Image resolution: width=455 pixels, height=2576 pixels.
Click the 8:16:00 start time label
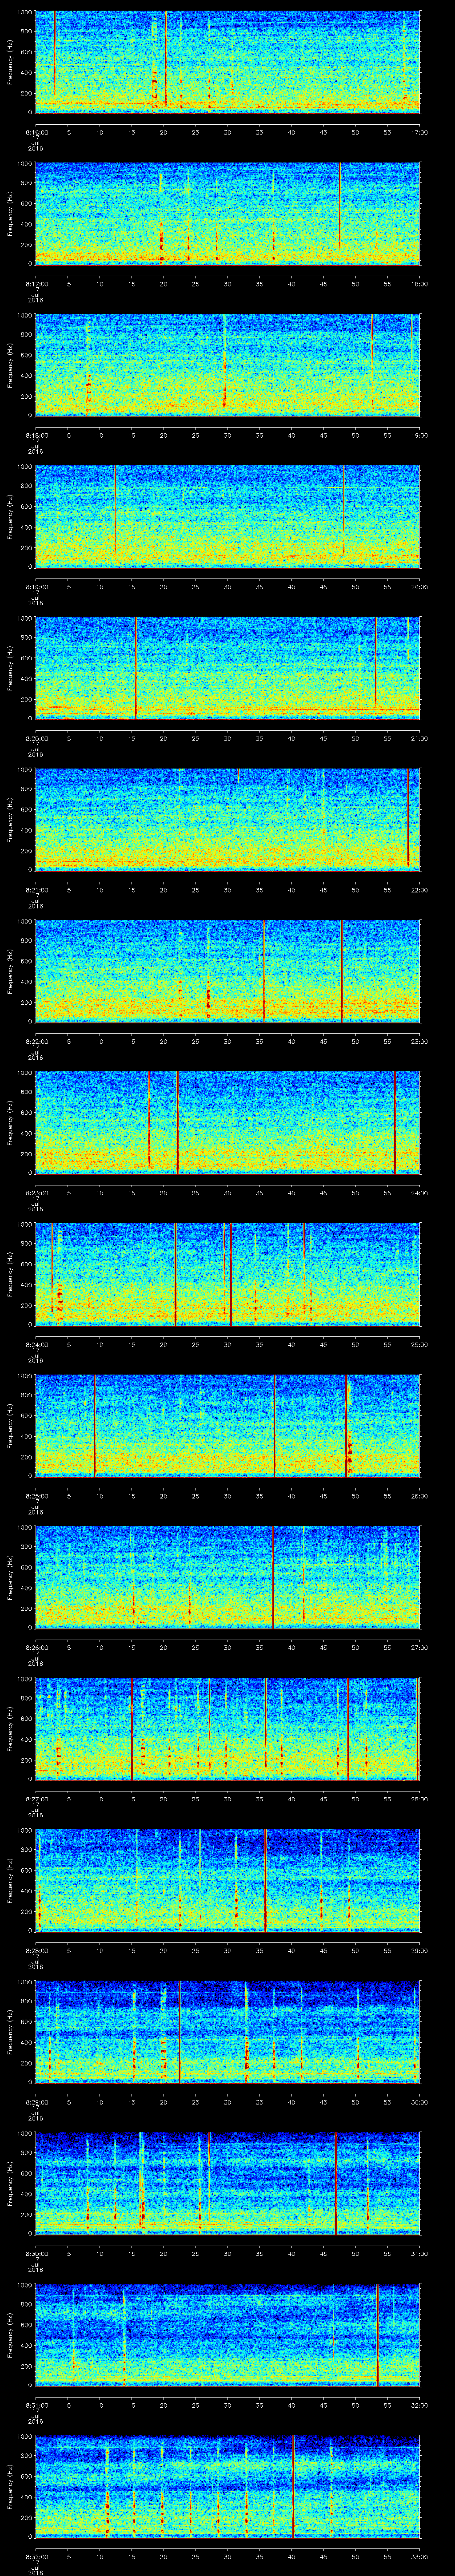pyautogui.click(x=36, y=131)
